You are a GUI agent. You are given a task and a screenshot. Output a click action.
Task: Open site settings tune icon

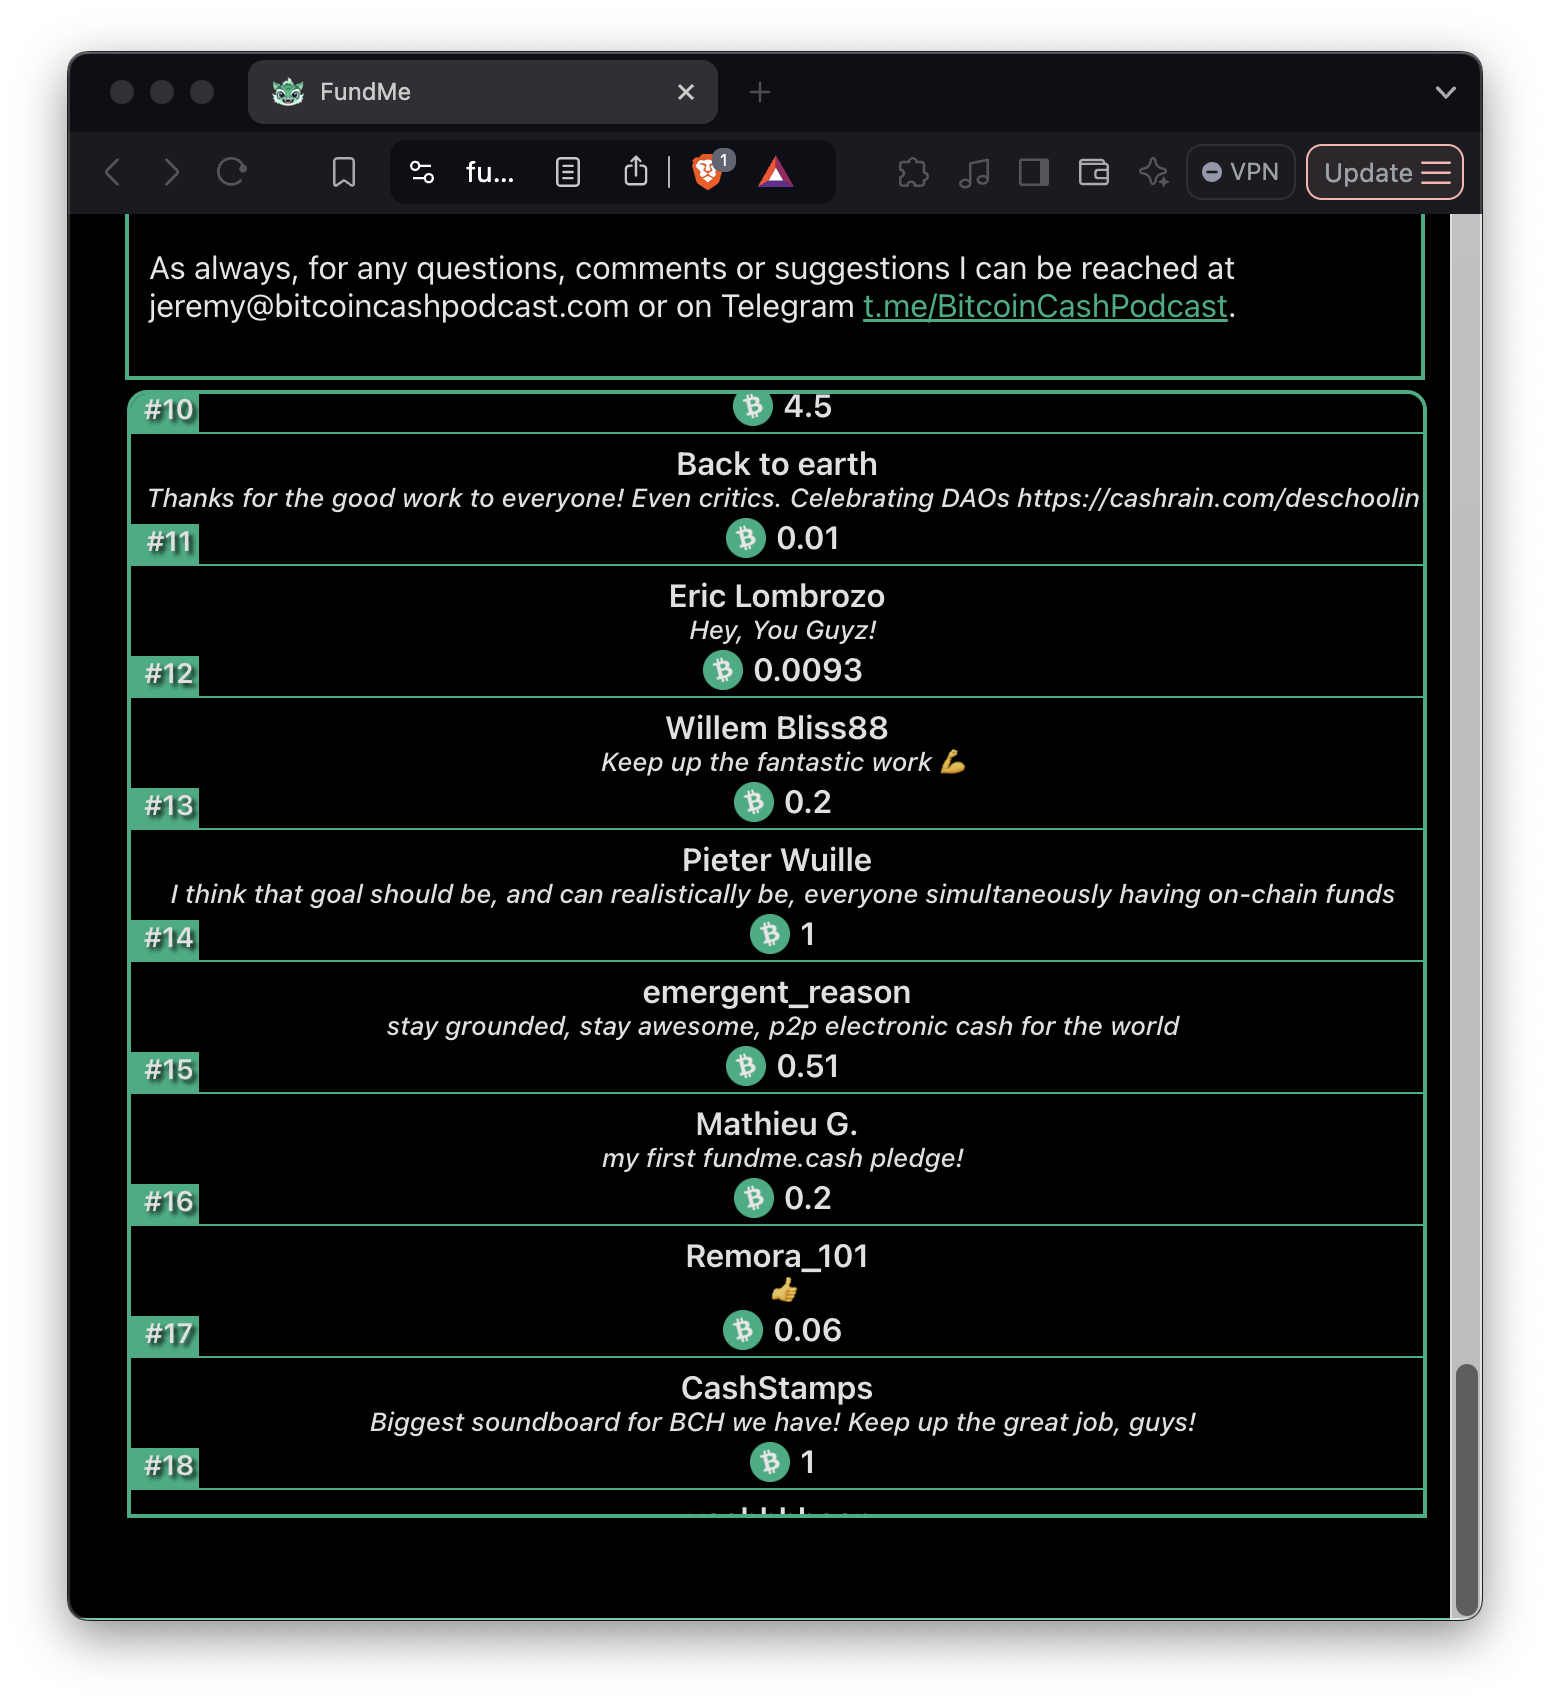click(422, 173)
